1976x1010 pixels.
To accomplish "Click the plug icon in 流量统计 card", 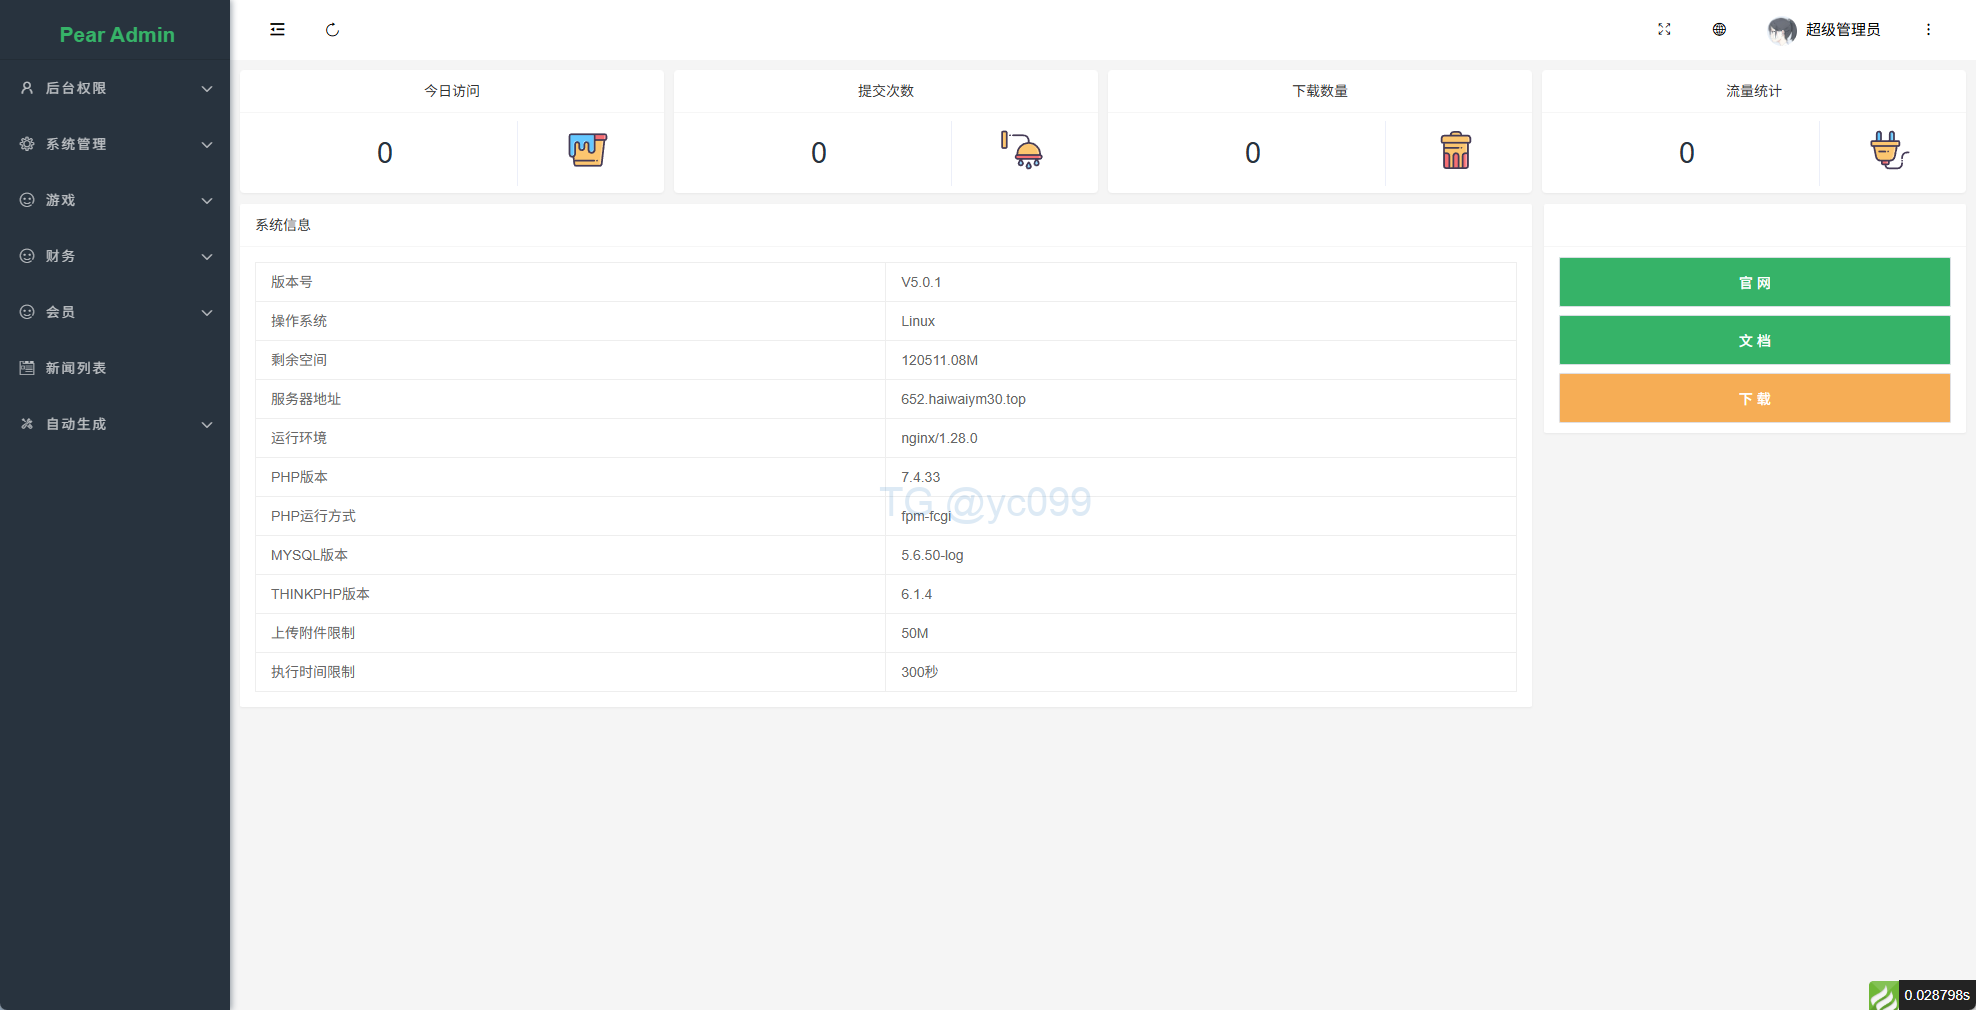I will click(x=1888, y=151).
